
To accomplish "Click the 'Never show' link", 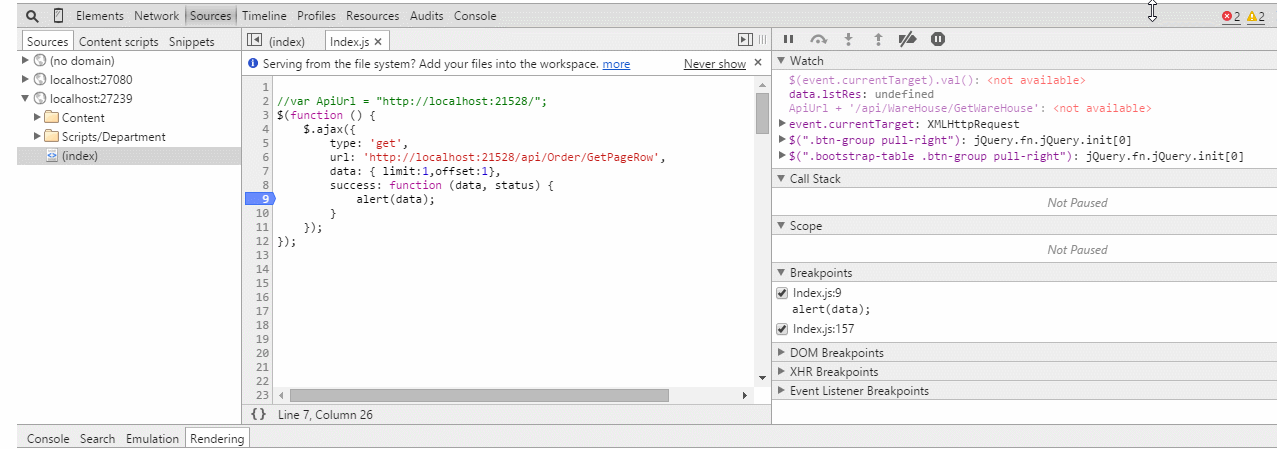I will click(714, 64).
